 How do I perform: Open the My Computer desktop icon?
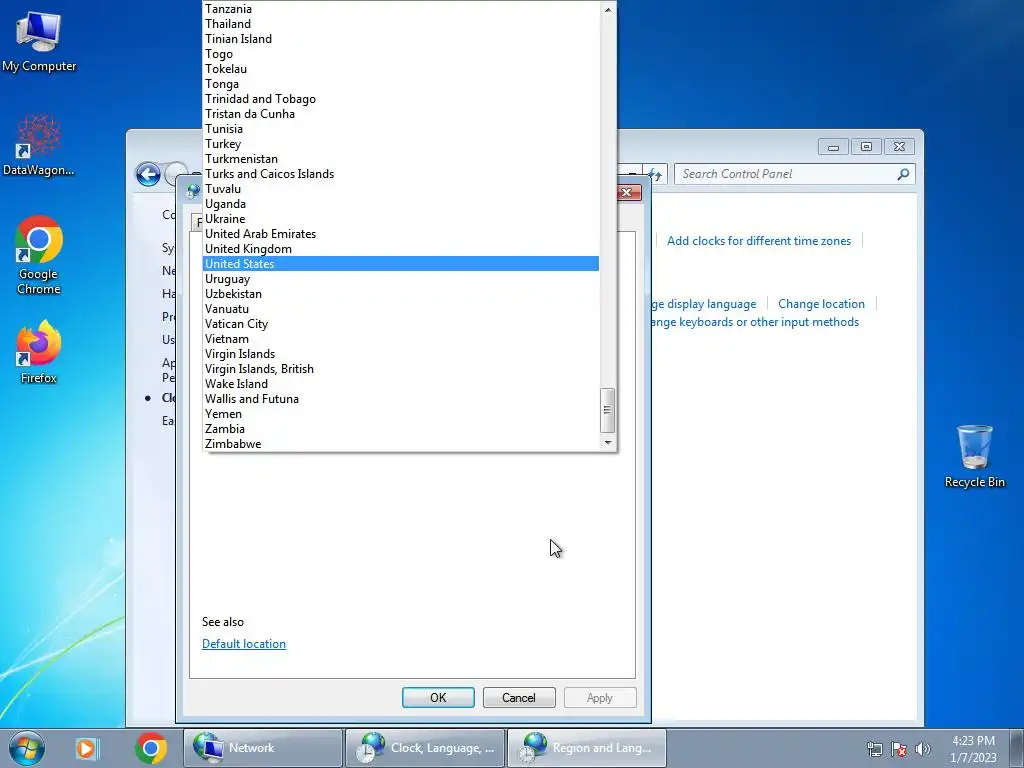click(x=39, y=40)
